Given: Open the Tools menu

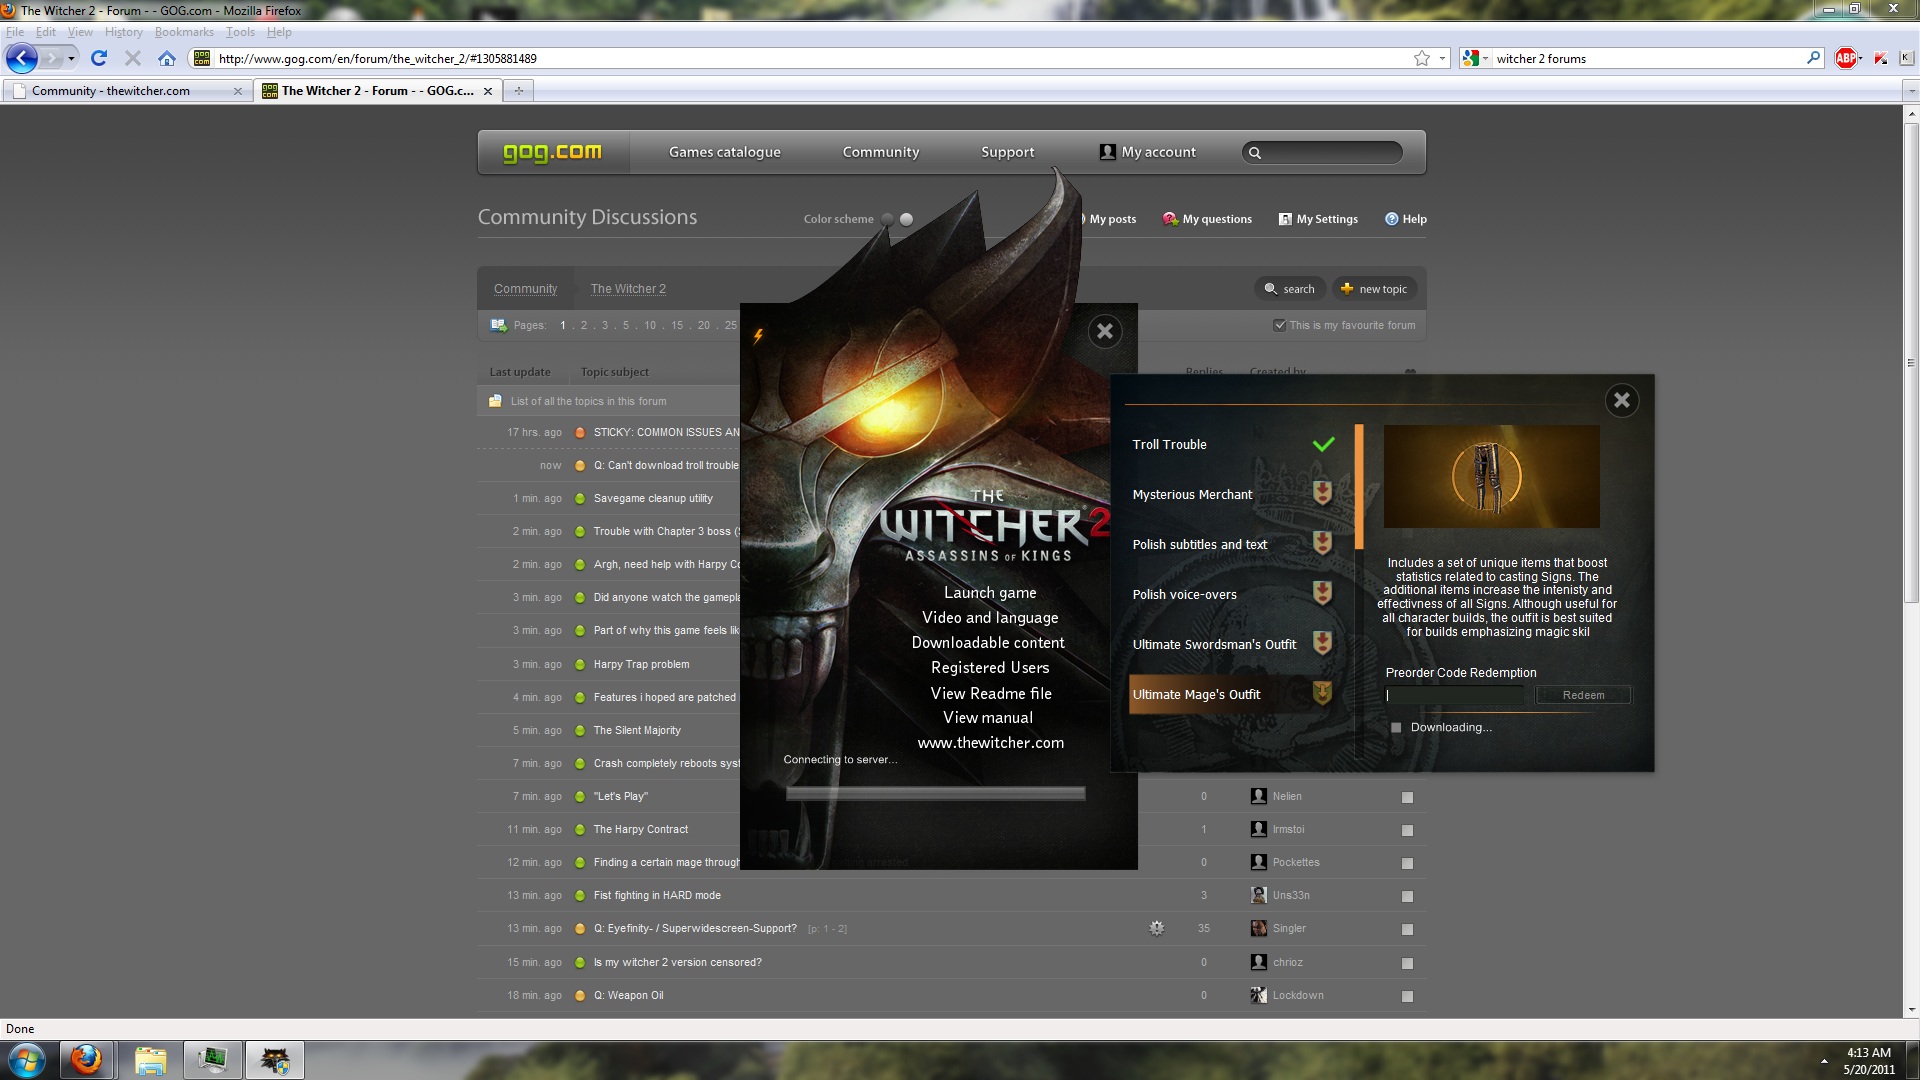Looking at the screenshot, I should (240, 32).
